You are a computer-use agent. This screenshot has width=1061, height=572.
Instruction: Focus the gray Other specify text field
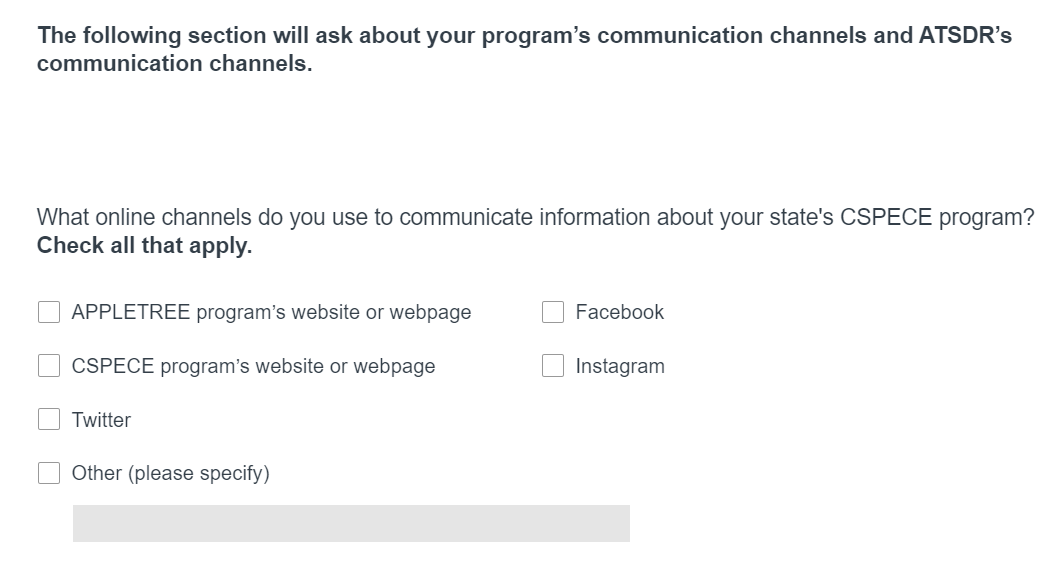point(351,523)
